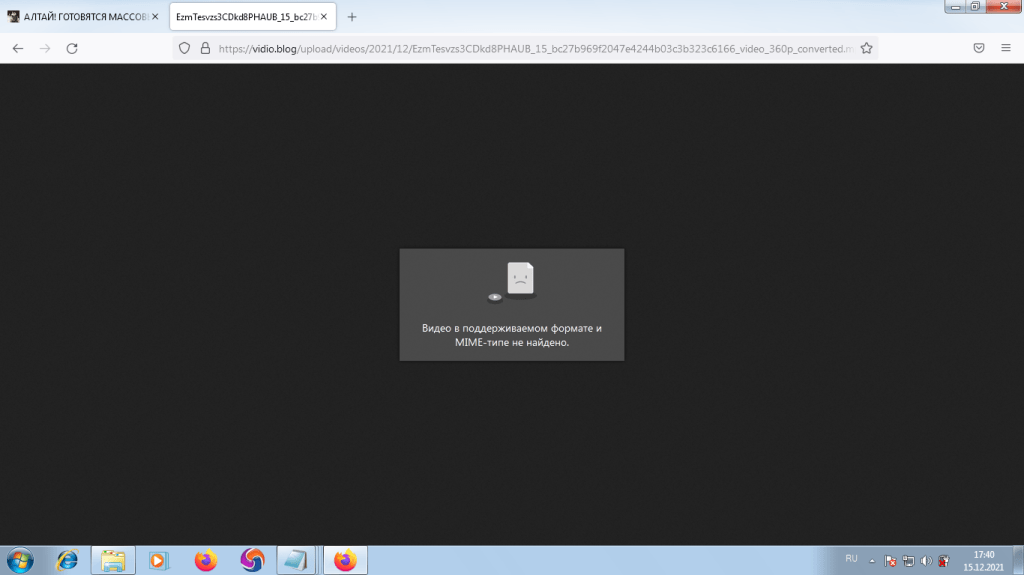Viewport: 1024px width, 575px height.
Task: Open the RU input language selector
Action: tap(852, 558)
